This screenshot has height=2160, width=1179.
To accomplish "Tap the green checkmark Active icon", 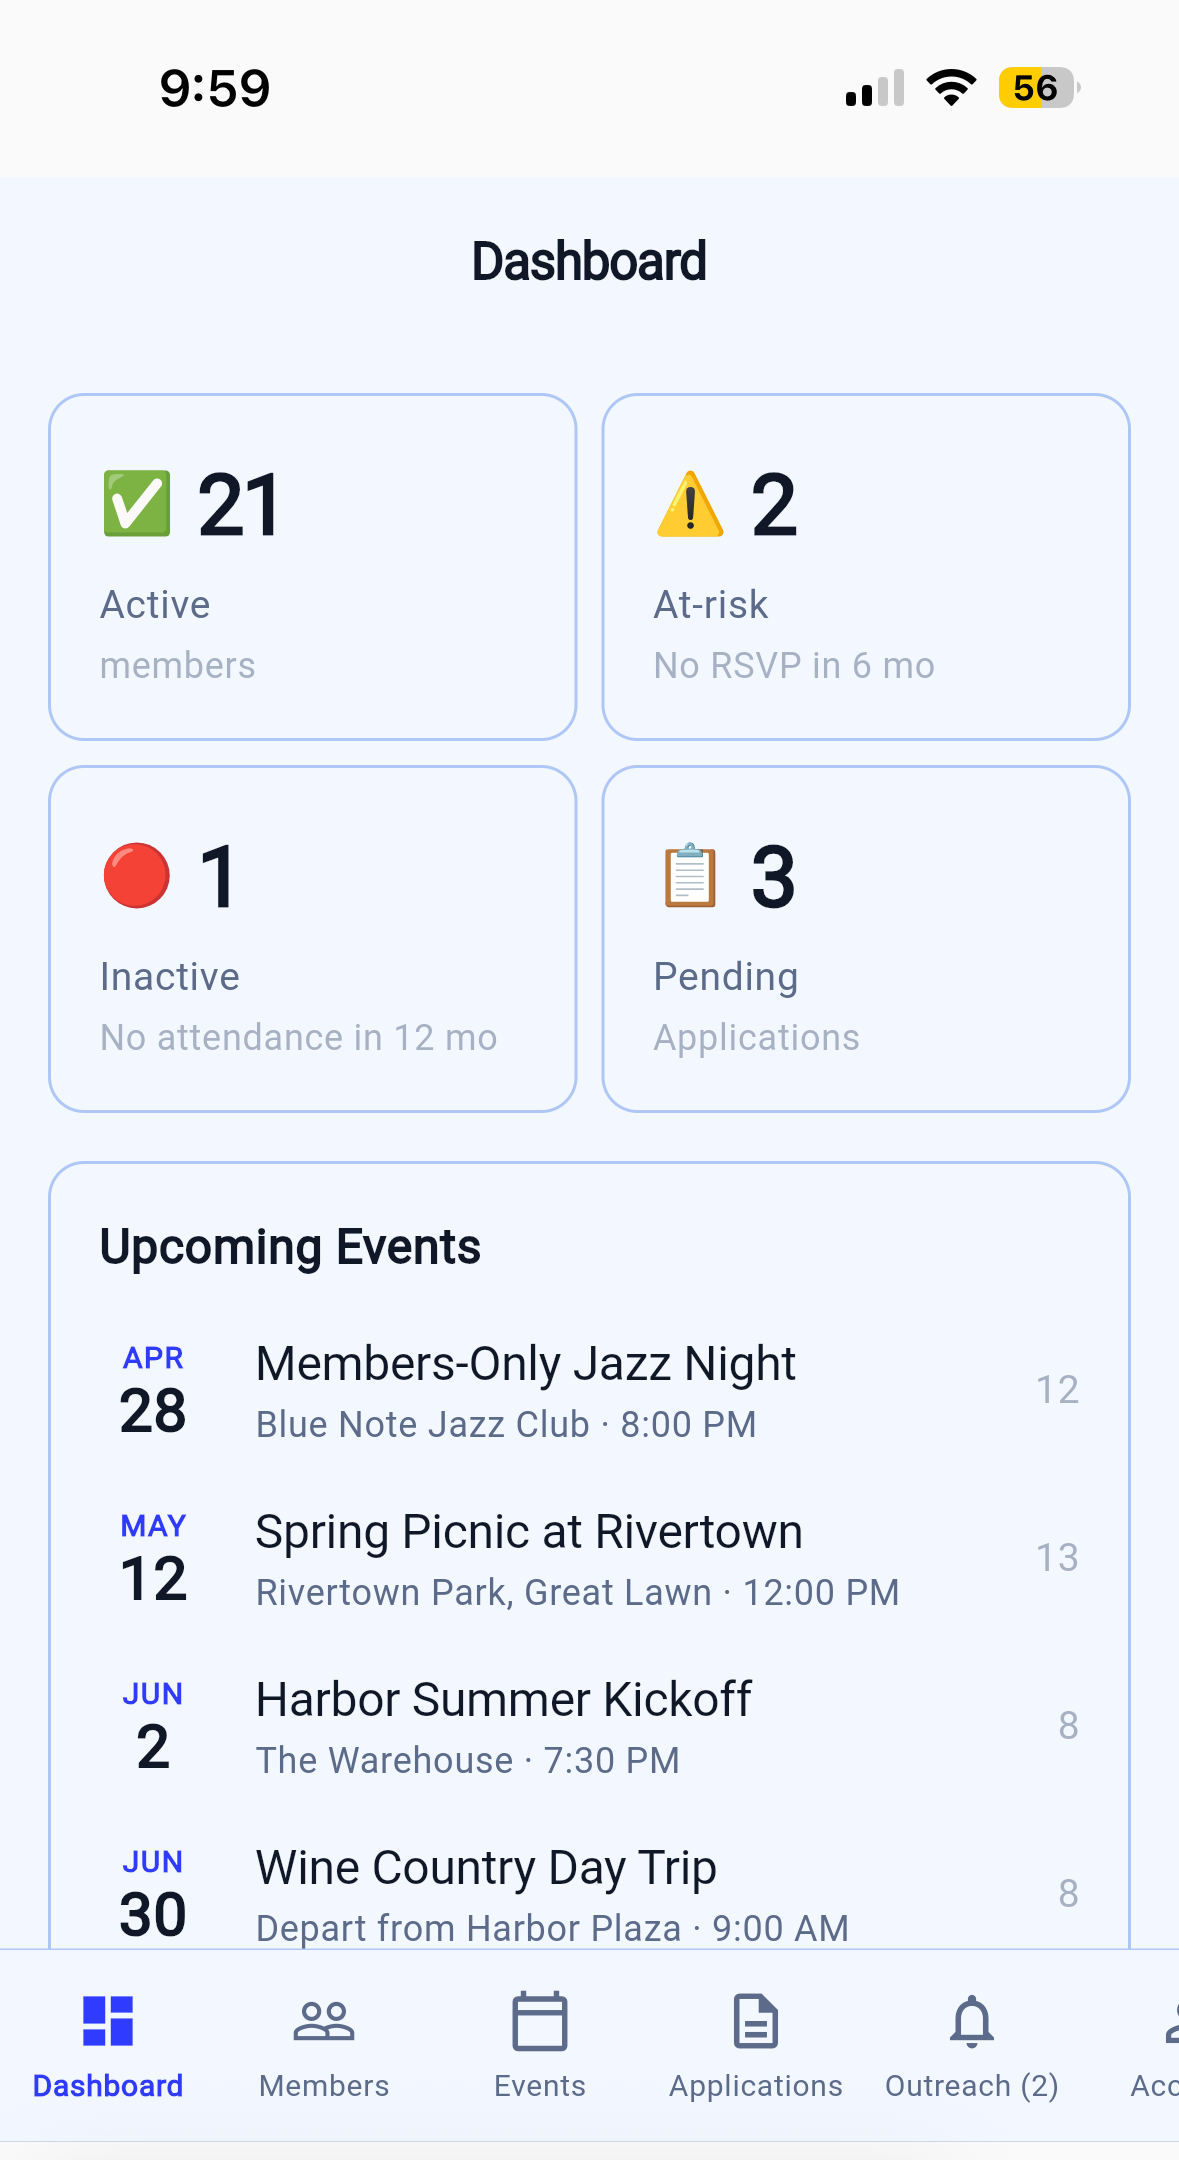I will point(137,504).
